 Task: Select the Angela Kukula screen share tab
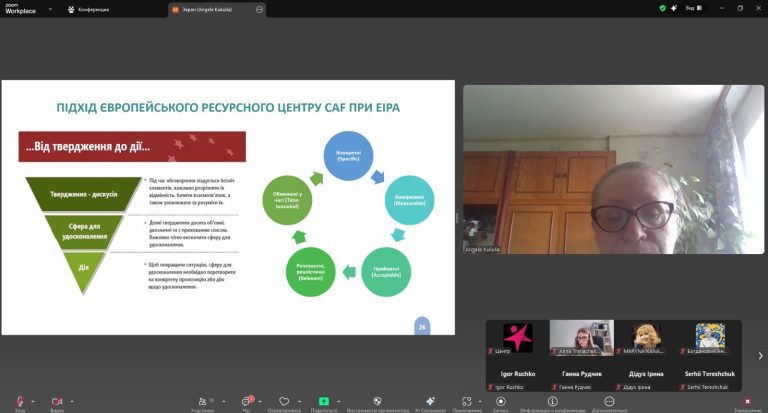(217, 8)
